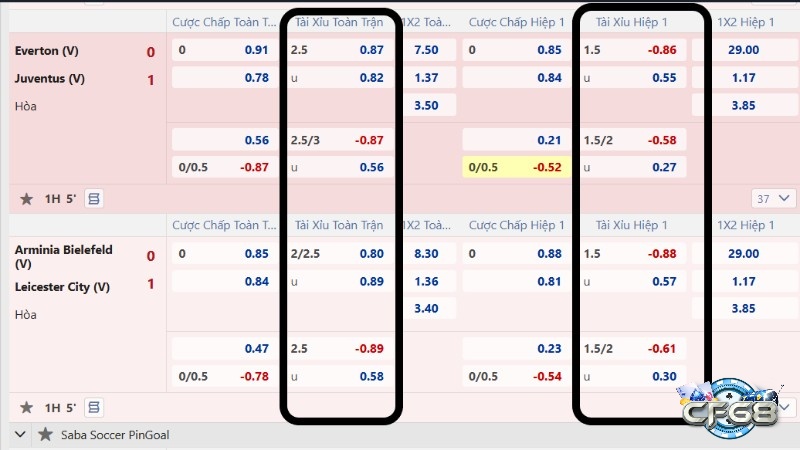This screenshot has width=800, height=450.
Task: Click the CF68 logo watermark
Action: pos(730,410)
